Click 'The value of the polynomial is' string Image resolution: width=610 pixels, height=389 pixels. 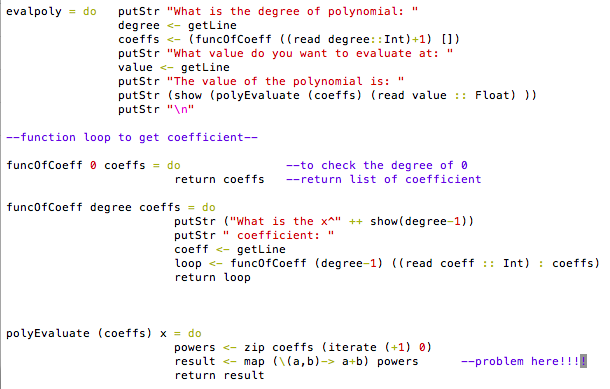click(x=285, y=81)
